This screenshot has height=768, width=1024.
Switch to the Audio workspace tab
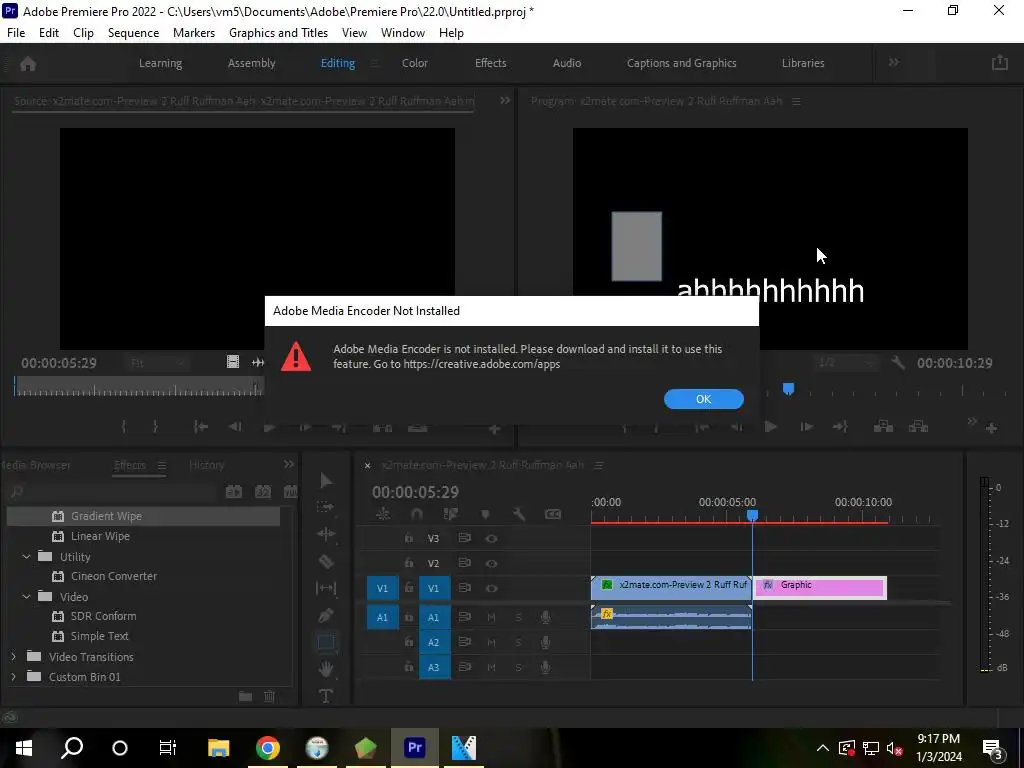(567, 63)
